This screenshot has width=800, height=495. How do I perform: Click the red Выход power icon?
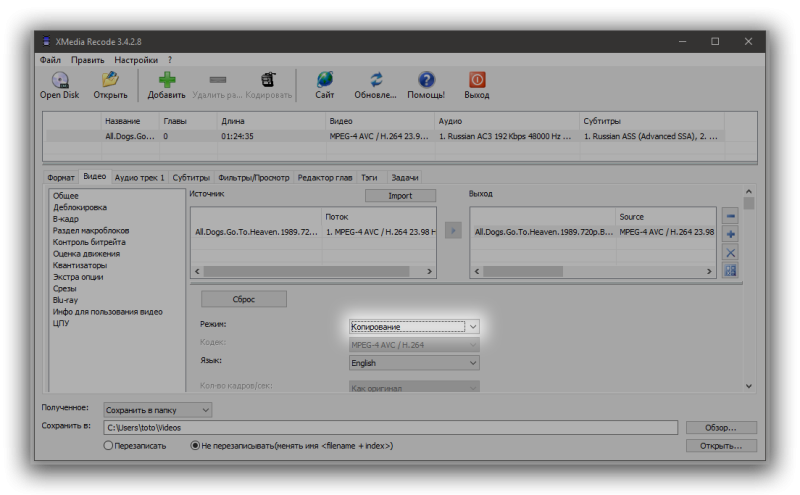[477, 80]
